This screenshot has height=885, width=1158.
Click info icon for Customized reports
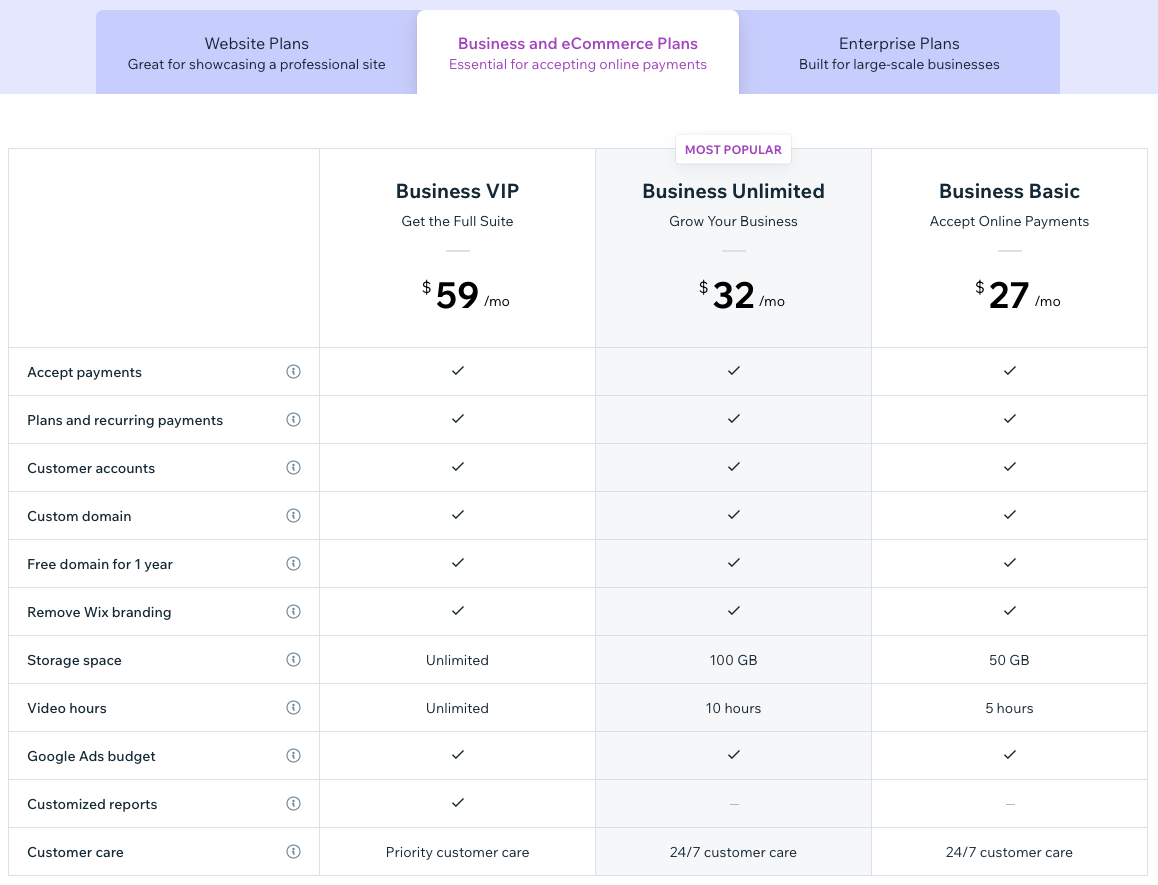point(293,804)
